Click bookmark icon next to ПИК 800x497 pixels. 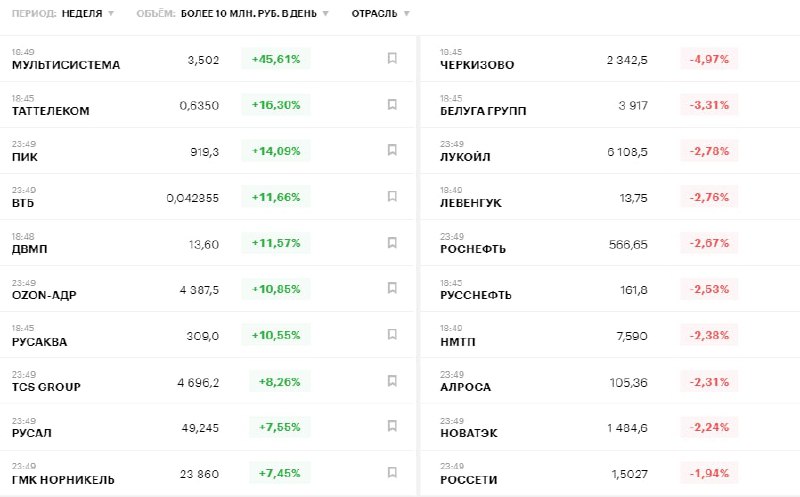392,150
